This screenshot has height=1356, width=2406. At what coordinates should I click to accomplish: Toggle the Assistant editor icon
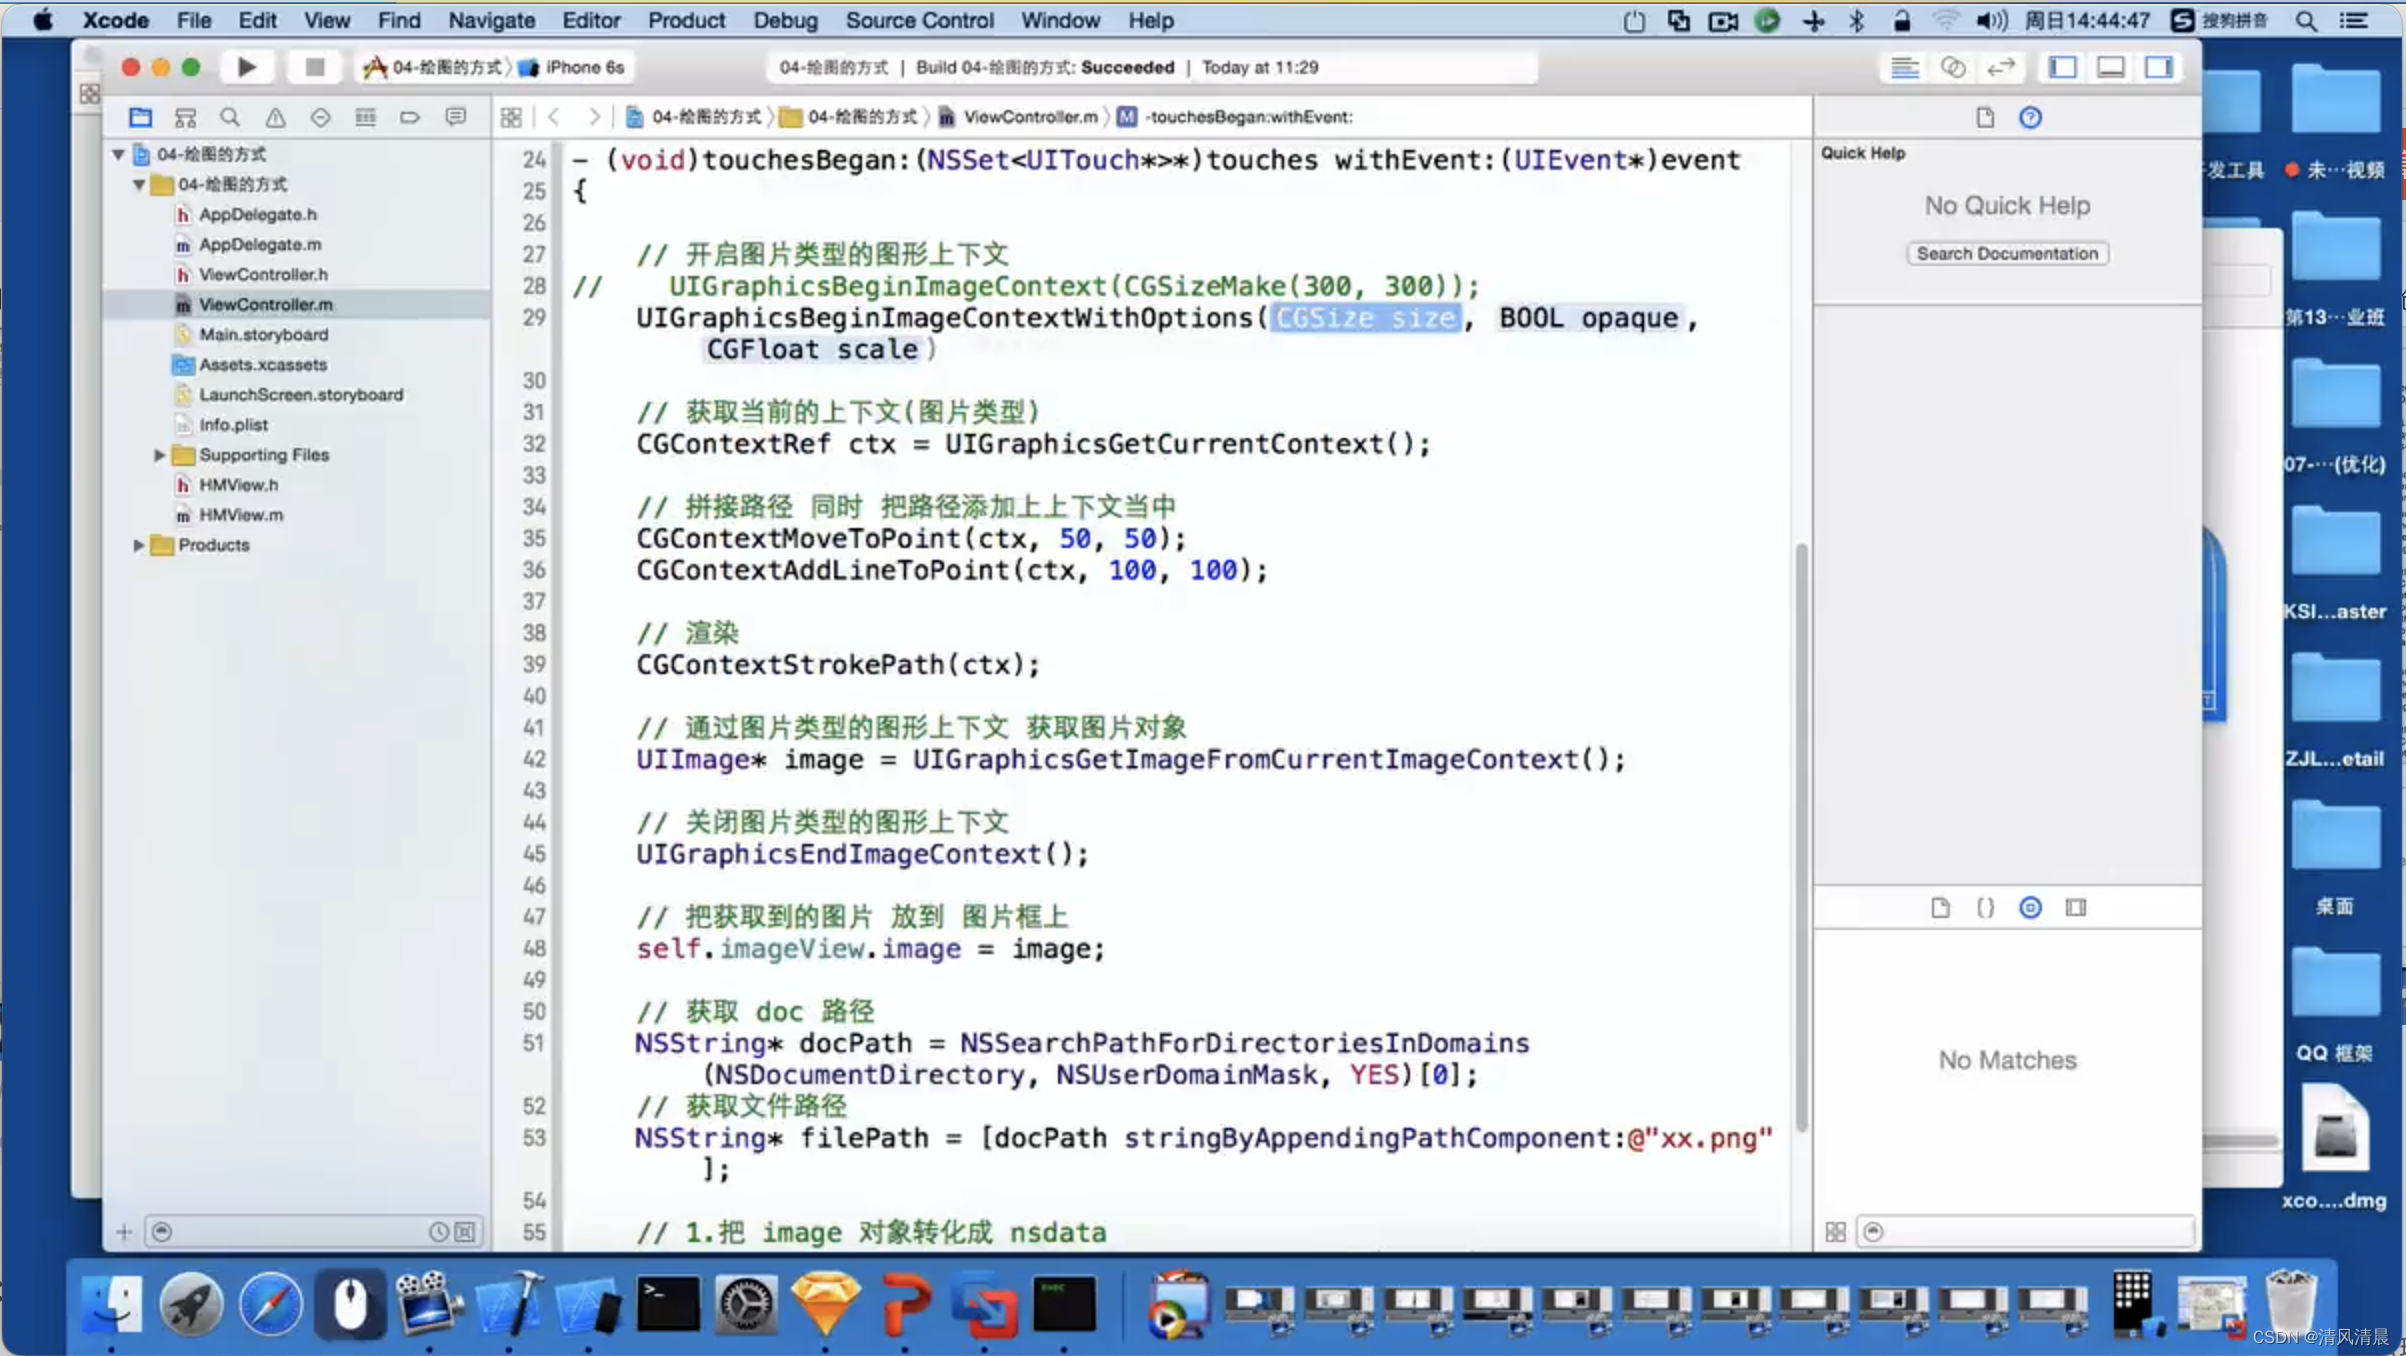click(x=1957, y=66)
